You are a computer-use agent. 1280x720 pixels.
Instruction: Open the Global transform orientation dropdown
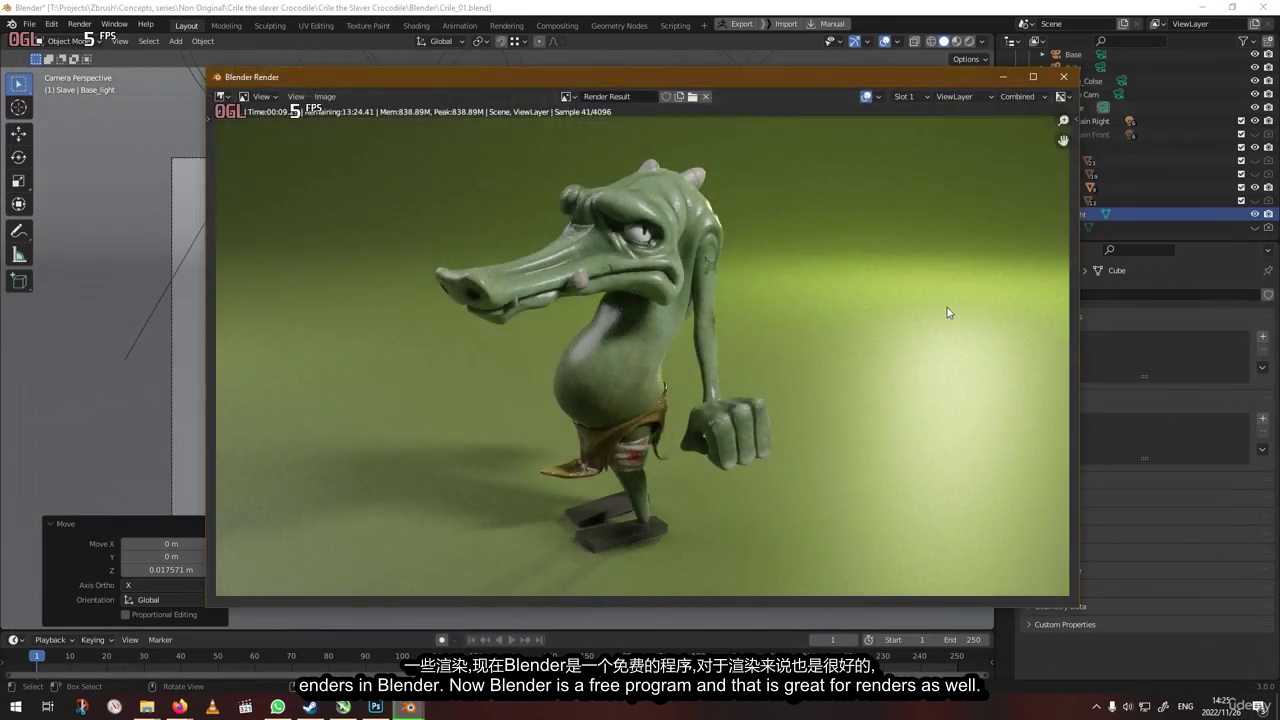tap(441, 41)
